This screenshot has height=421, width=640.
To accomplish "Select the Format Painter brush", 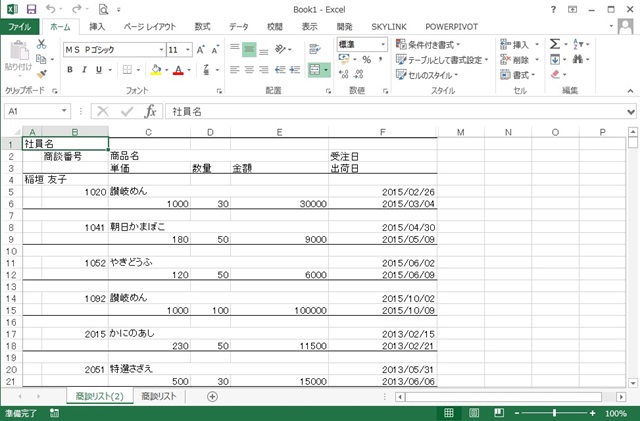I will tap(41, 74).
